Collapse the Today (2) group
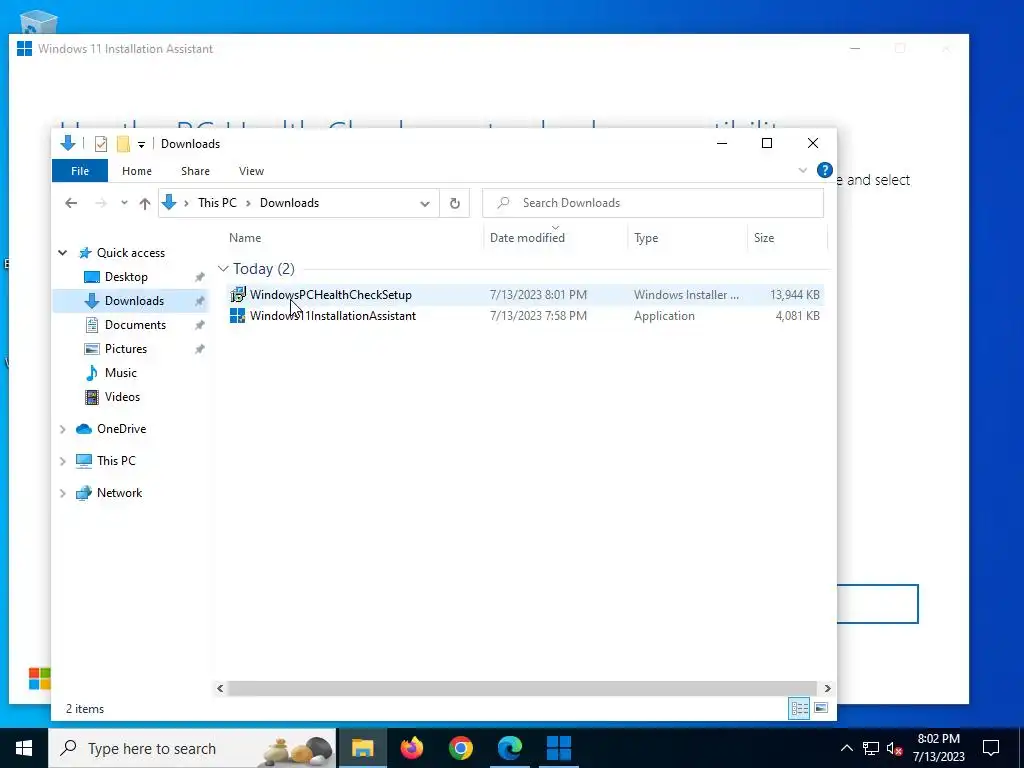The height and width of the screenshot is (768, 1024). (223, 268)
